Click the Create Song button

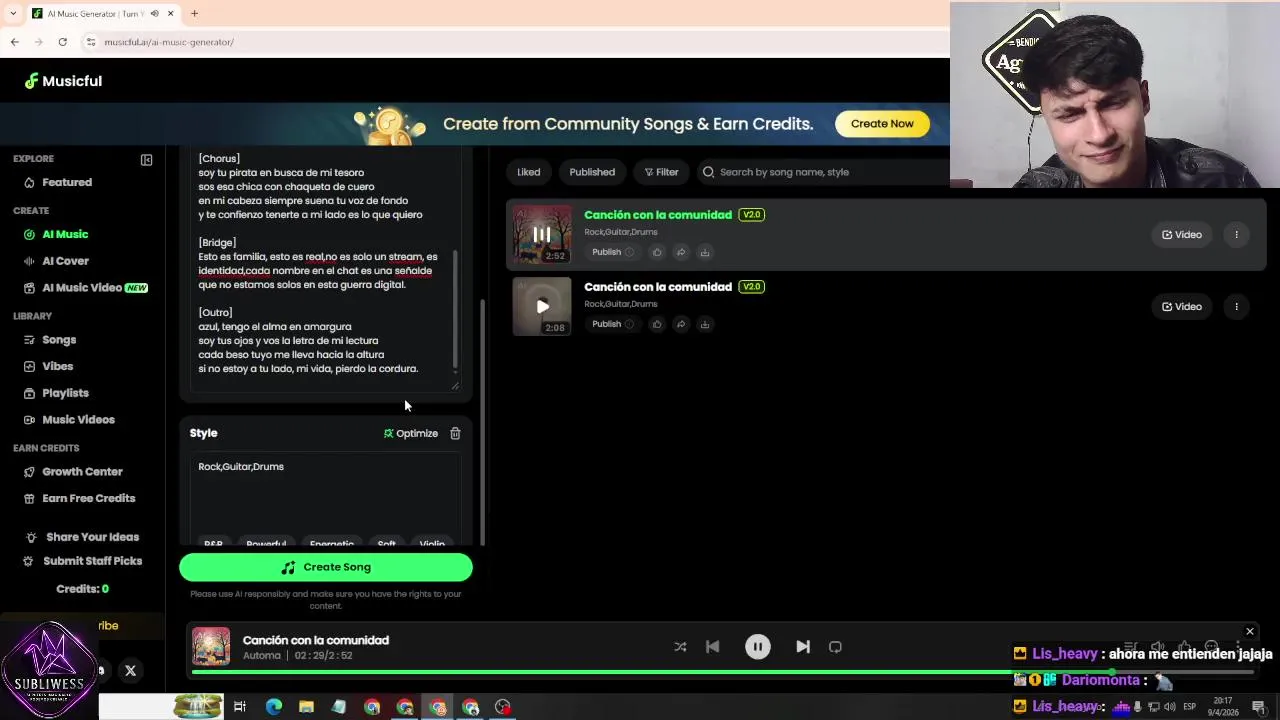coord(326,567)
